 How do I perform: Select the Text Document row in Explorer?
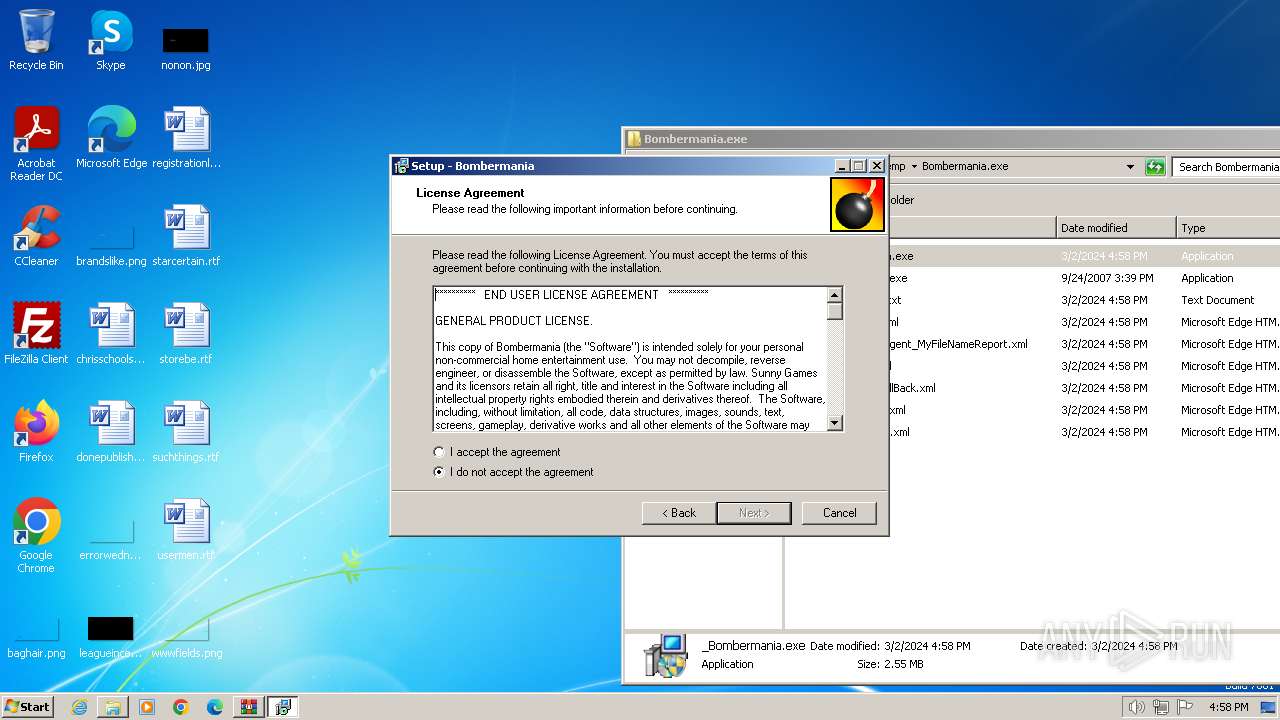1083,300
